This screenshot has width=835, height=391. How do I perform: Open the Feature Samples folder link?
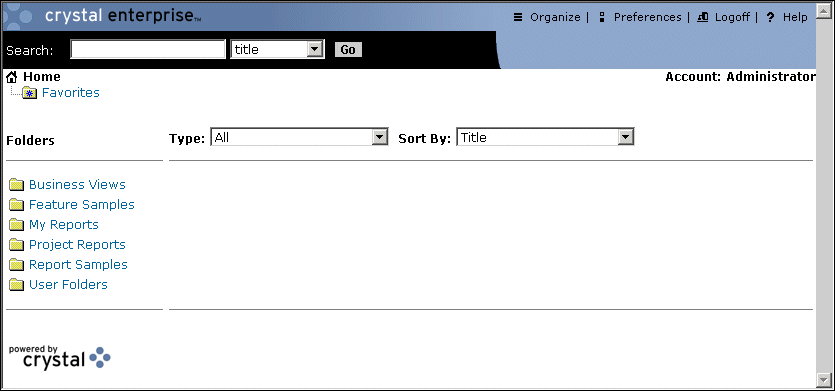point(81,205)
